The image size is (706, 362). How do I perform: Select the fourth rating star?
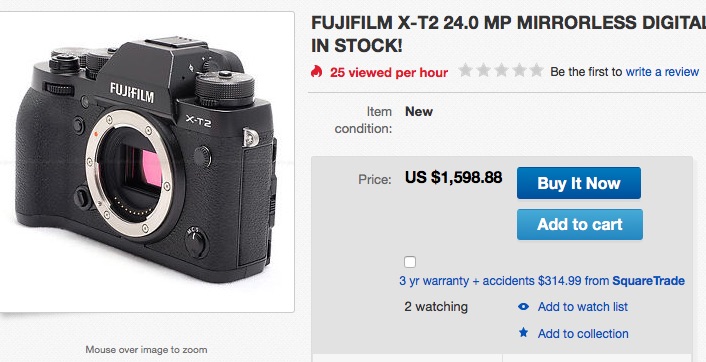519,71
